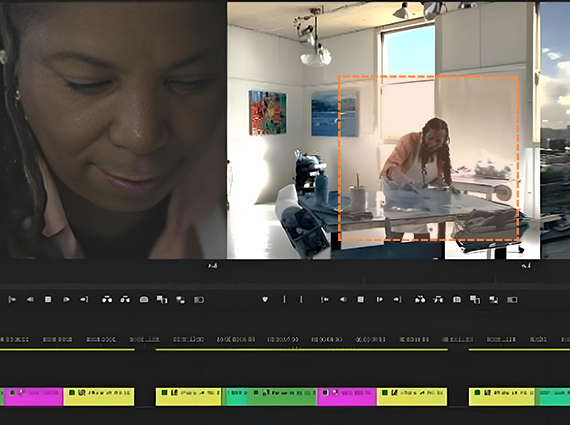570x425 pixels.
Task: Click overlapping-squares icon under the left viewer
Action: [162, 299]
